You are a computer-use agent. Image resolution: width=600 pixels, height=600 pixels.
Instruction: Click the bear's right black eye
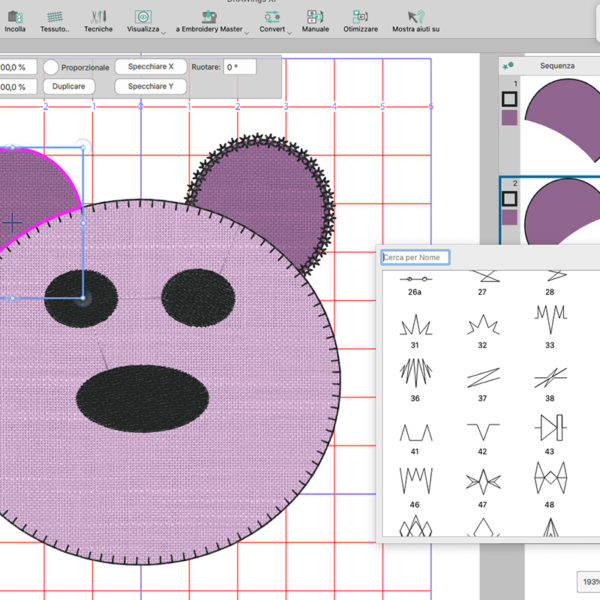pos(198,298)
